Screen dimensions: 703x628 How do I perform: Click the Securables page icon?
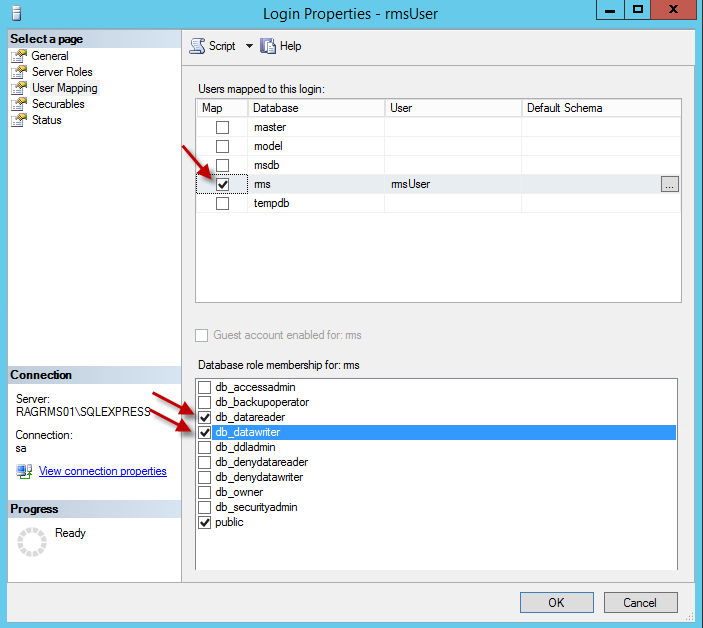tap(19, 104)
